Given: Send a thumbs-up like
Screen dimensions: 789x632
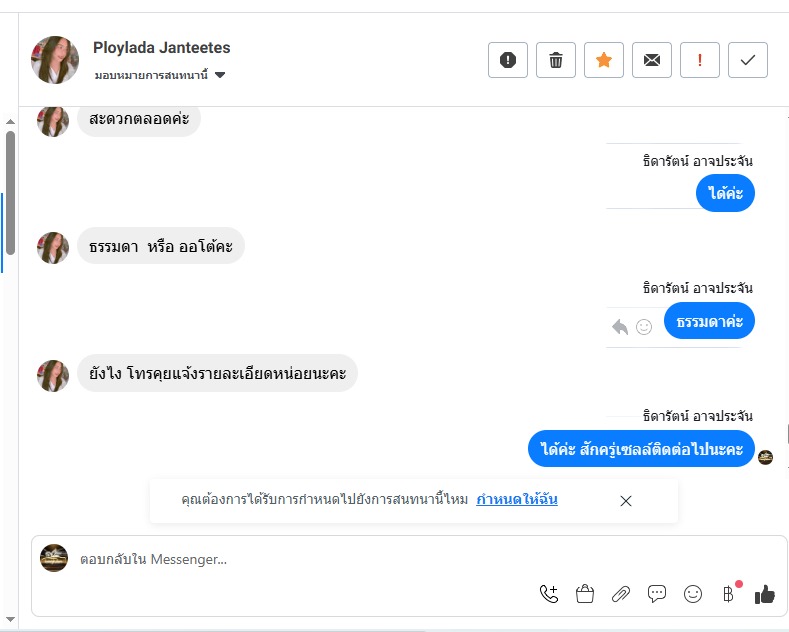Looking at the screenshot, I should point(765,594).
